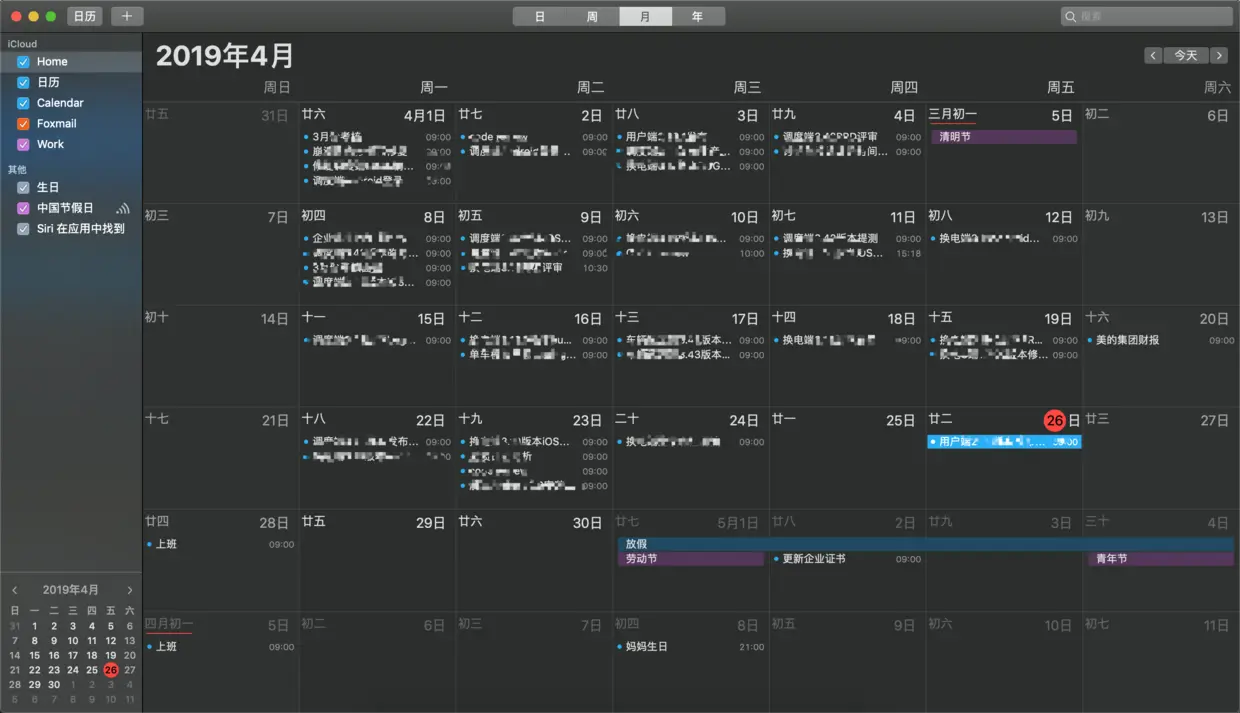Click the search magnifier icon
Image resolution: width=1240 pixels, height=713 pixels.
pos(1073,16)
